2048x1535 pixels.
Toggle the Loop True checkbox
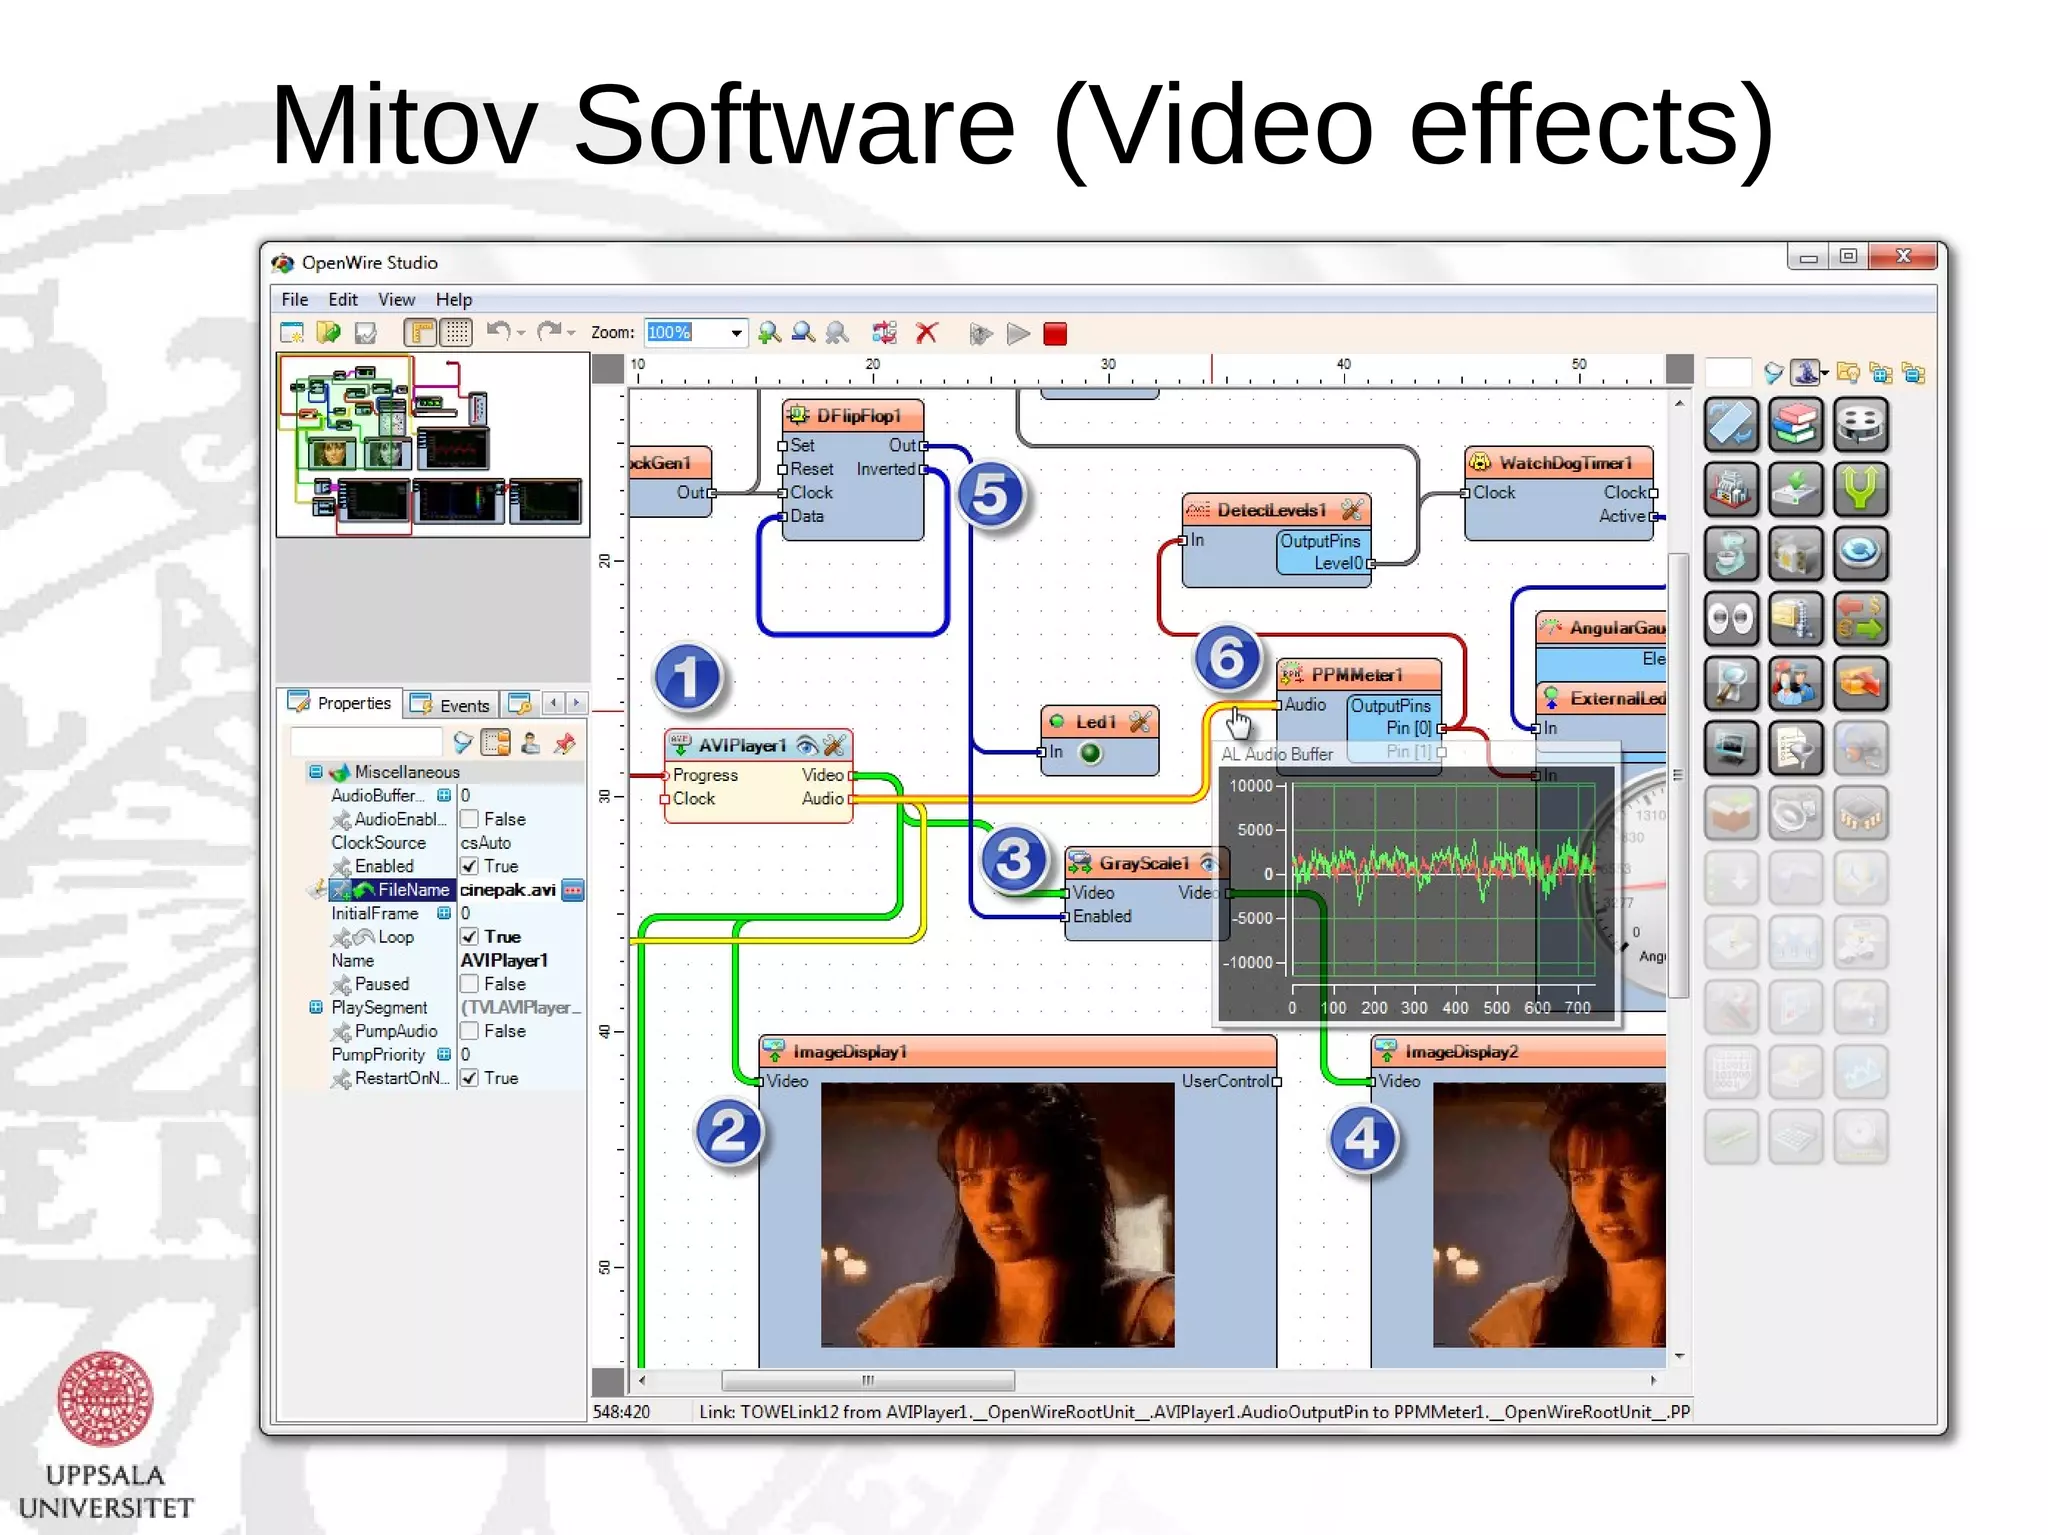pyautogui.click(x=469, y=937)
